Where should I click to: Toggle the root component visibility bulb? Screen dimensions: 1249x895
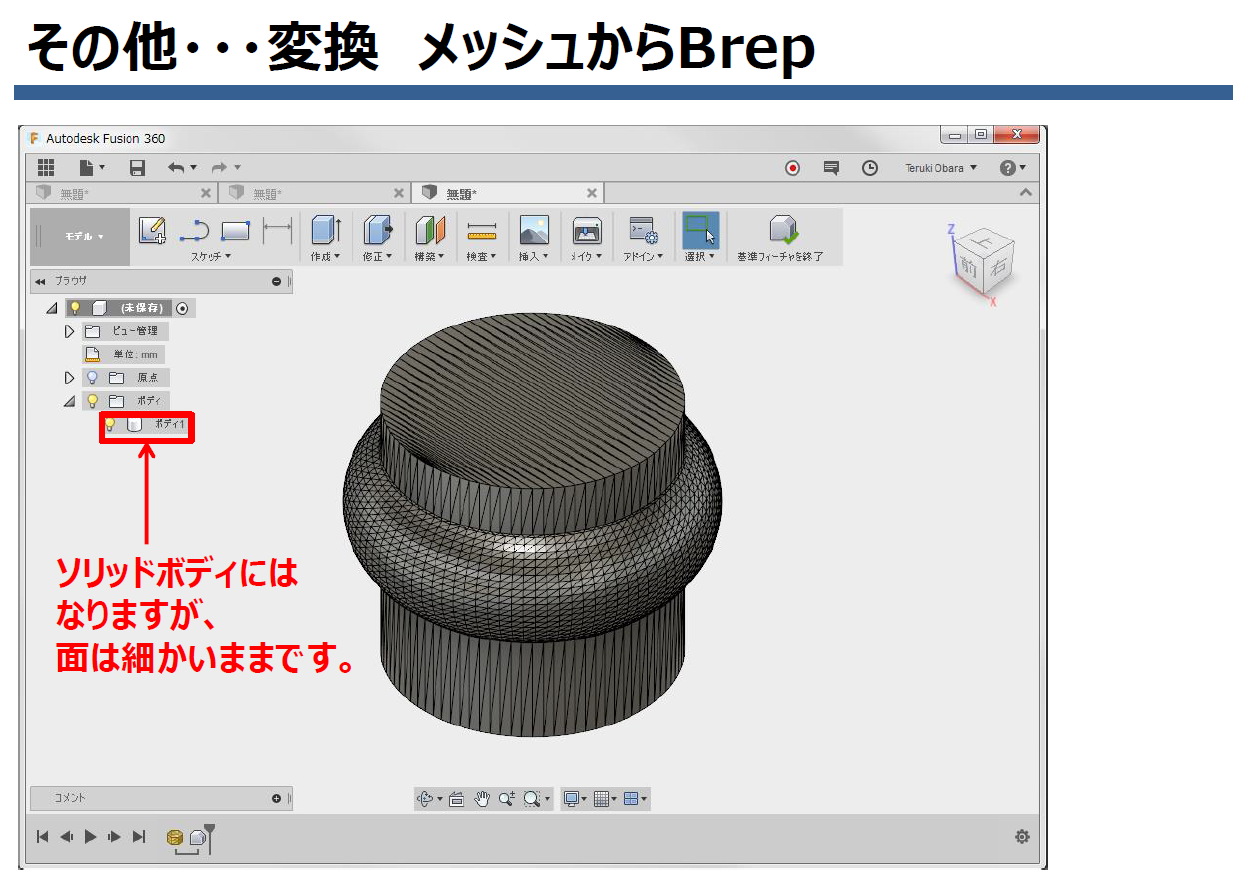(75, 308)
